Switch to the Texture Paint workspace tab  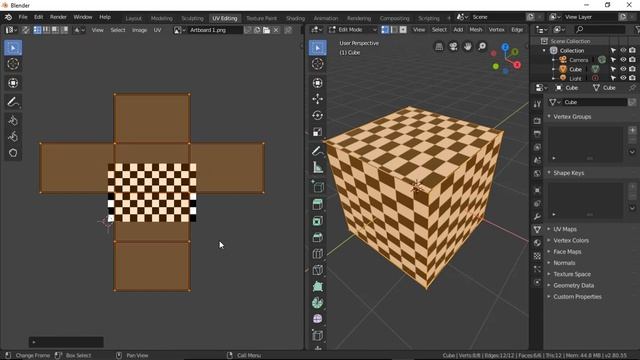coord(261,18)
